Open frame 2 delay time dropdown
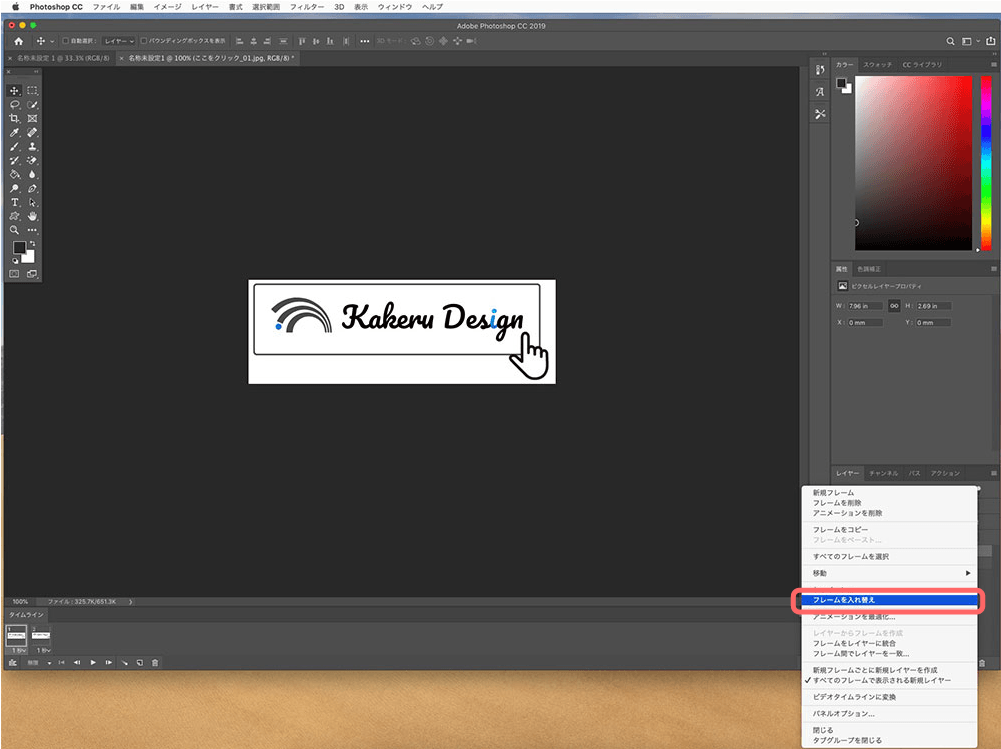 tap(43, 650)
